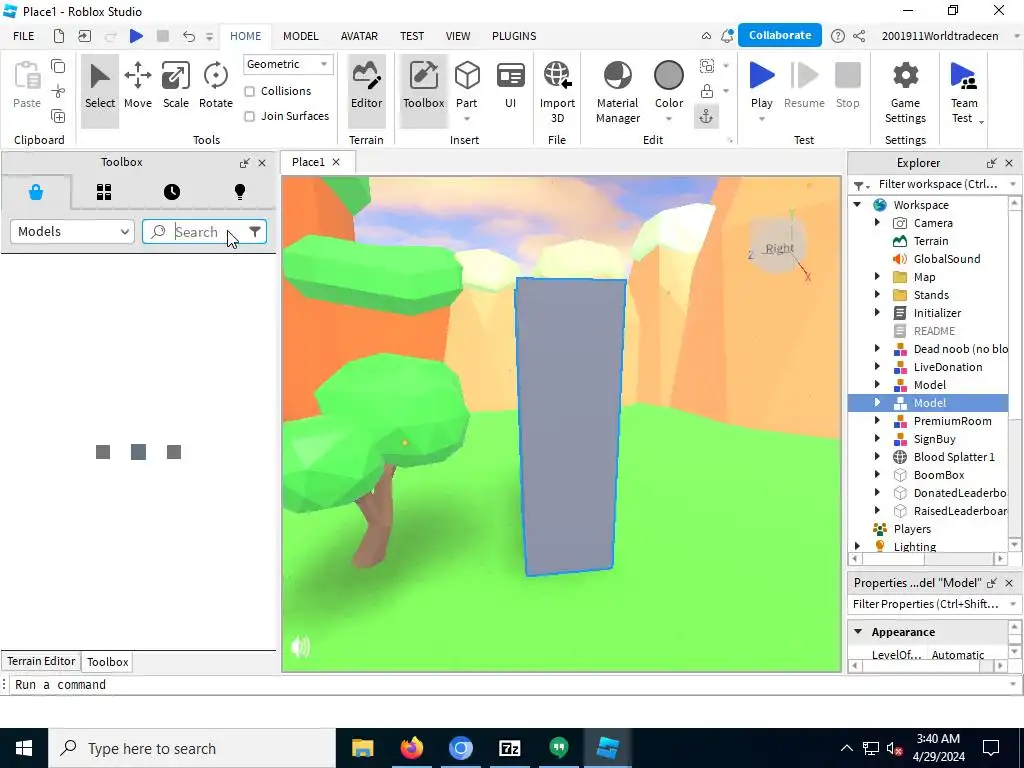Launch Team Test
The height and width of the screenshot is (768, 1024).
click(x=964, y=91)
